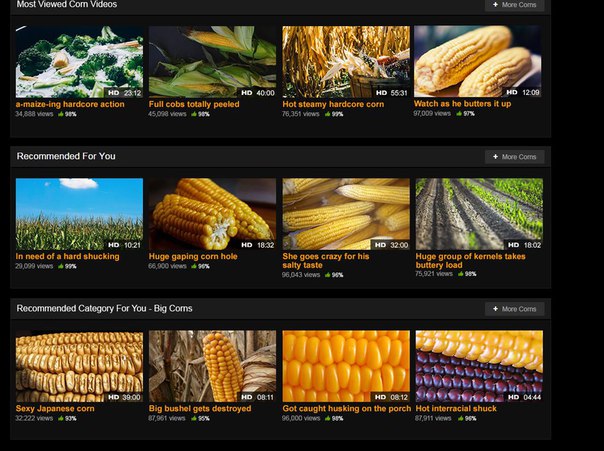
Task: Click the '29,099 views' count text
Action: pyautogui.click(x=34, y=266)
